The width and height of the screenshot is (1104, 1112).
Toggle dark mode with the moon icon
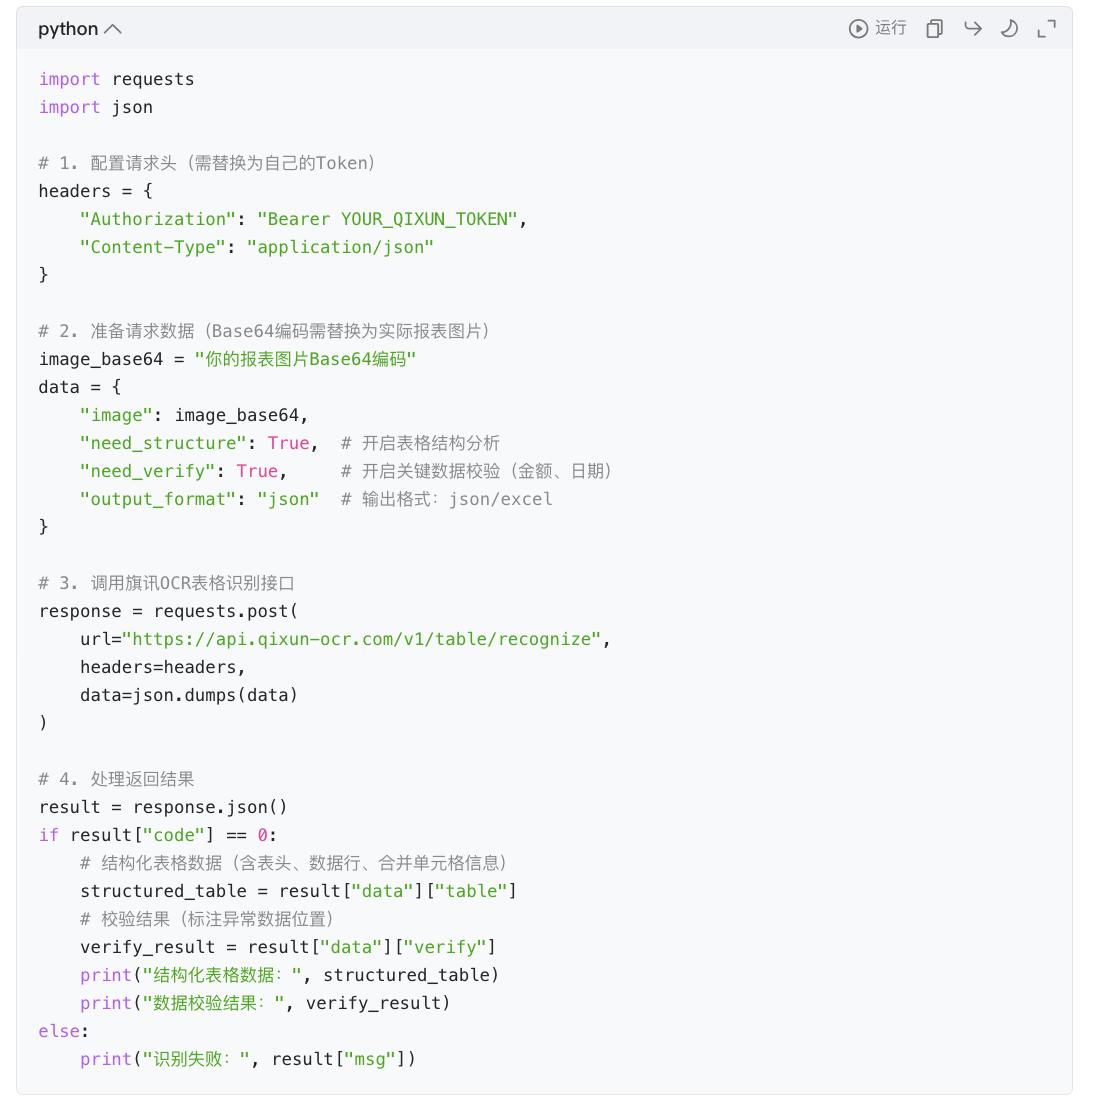(x=1009, y=28)
